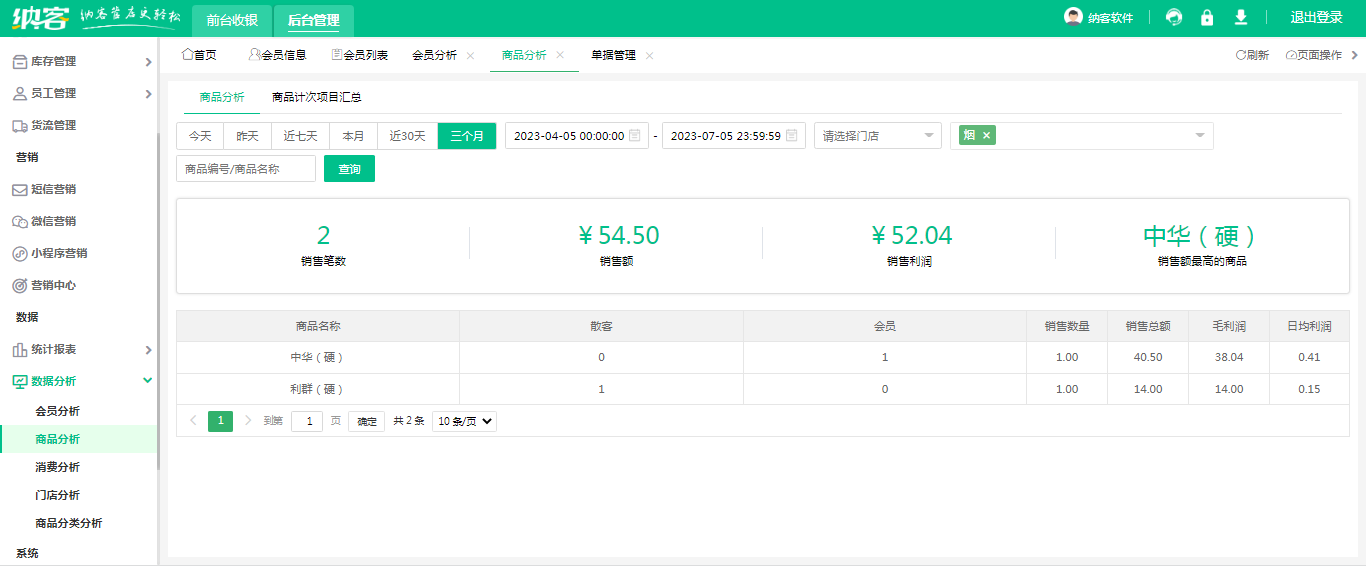
Task: Open the start date calendar picker
Action: pyautogui.click(x=634, y=136)
